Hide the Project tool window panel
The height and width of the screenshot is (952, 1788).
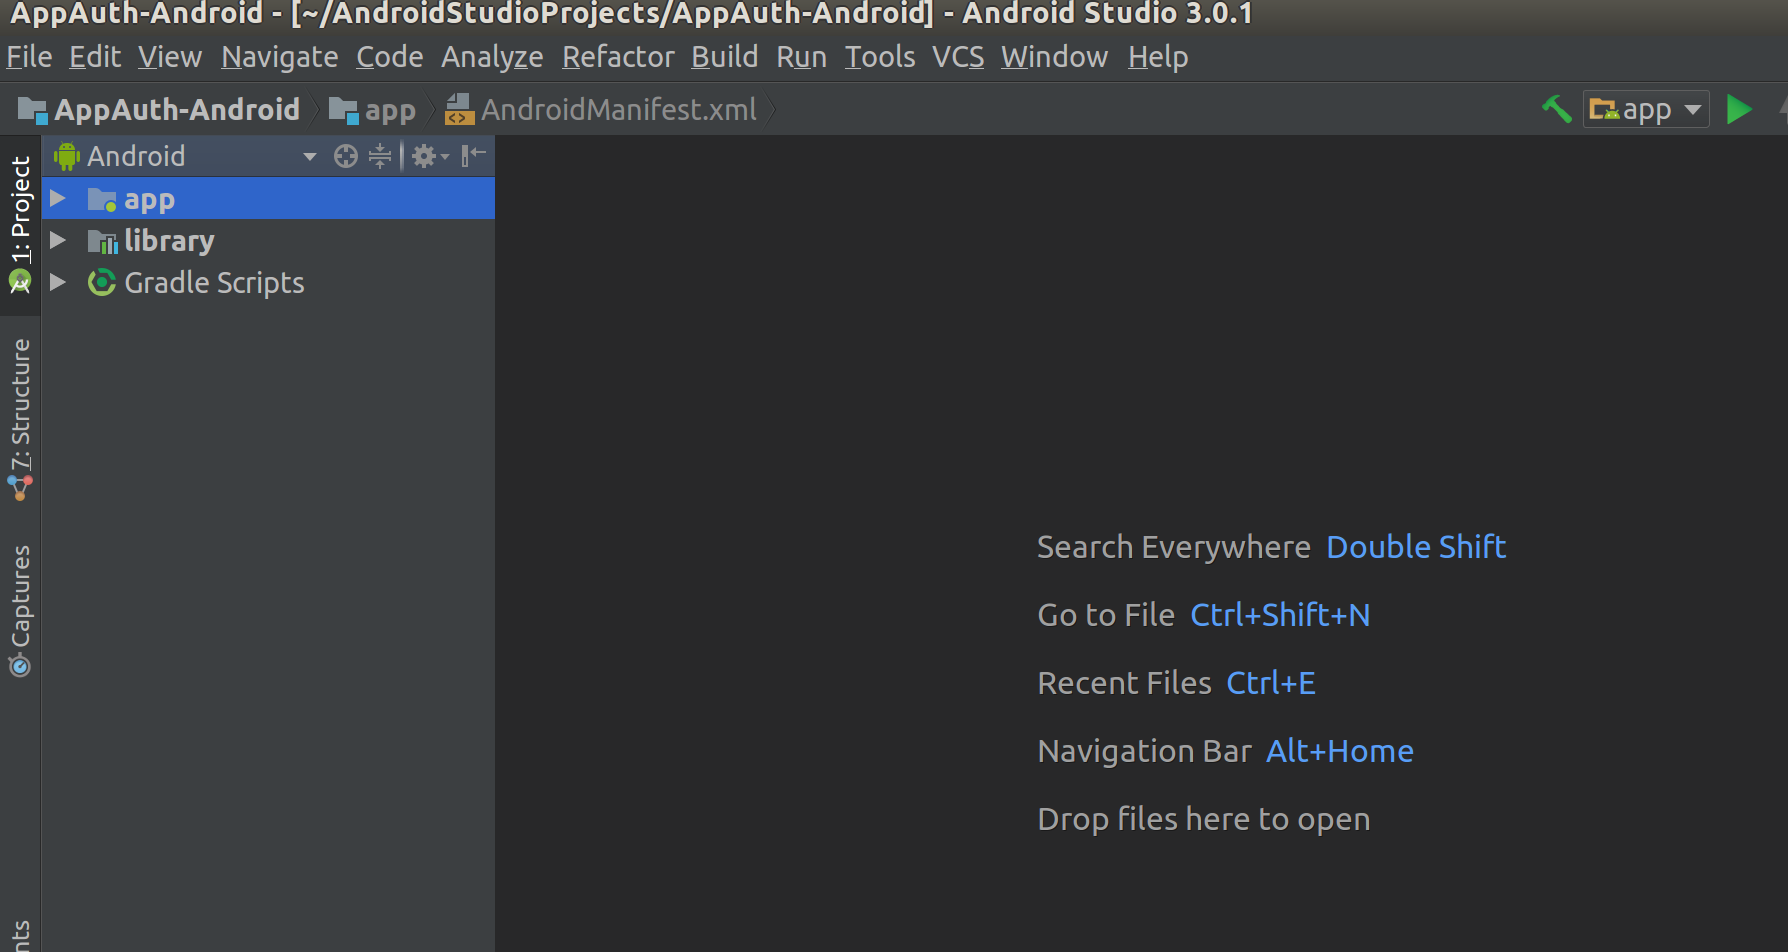[473, 156]
